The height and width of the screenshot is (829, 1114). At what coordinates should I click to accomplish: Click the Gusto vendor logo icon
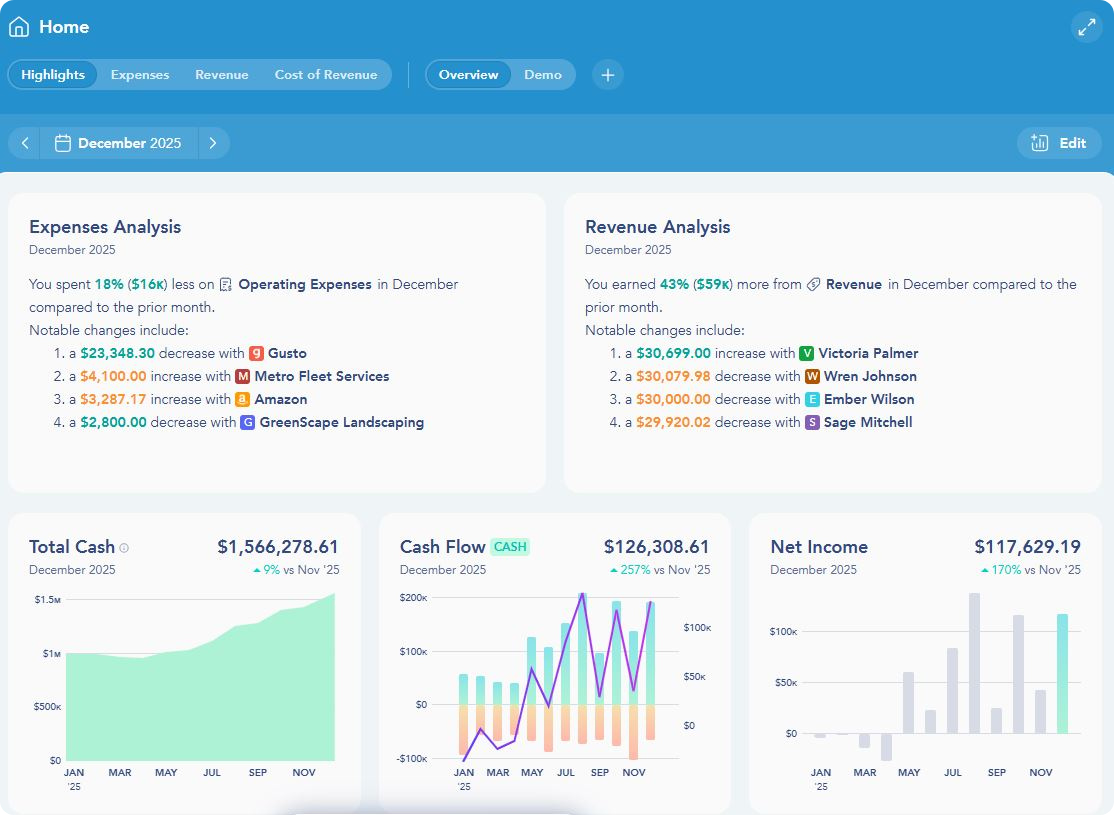click(x=256, y=353)
